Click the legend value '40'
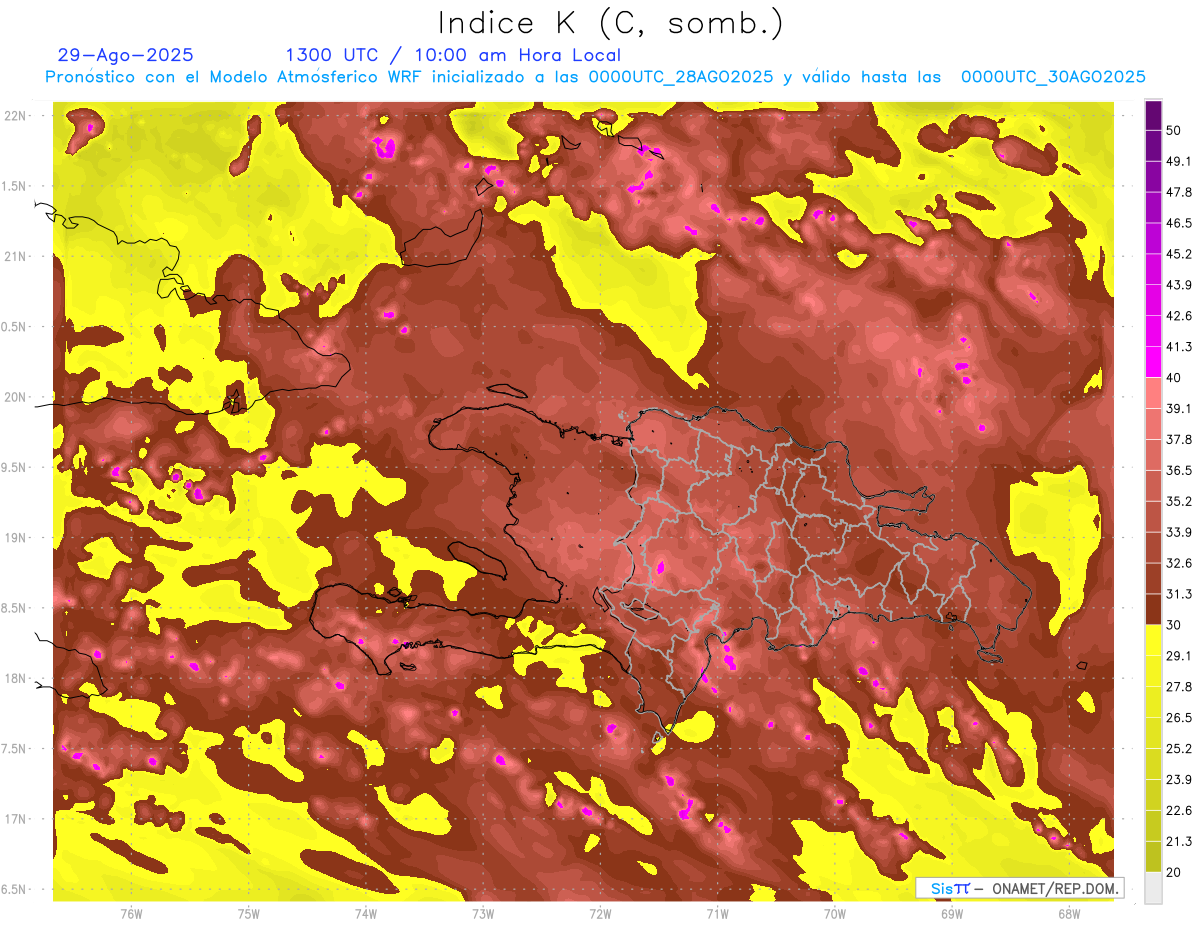1200x927 pixels. point(1175,378)
